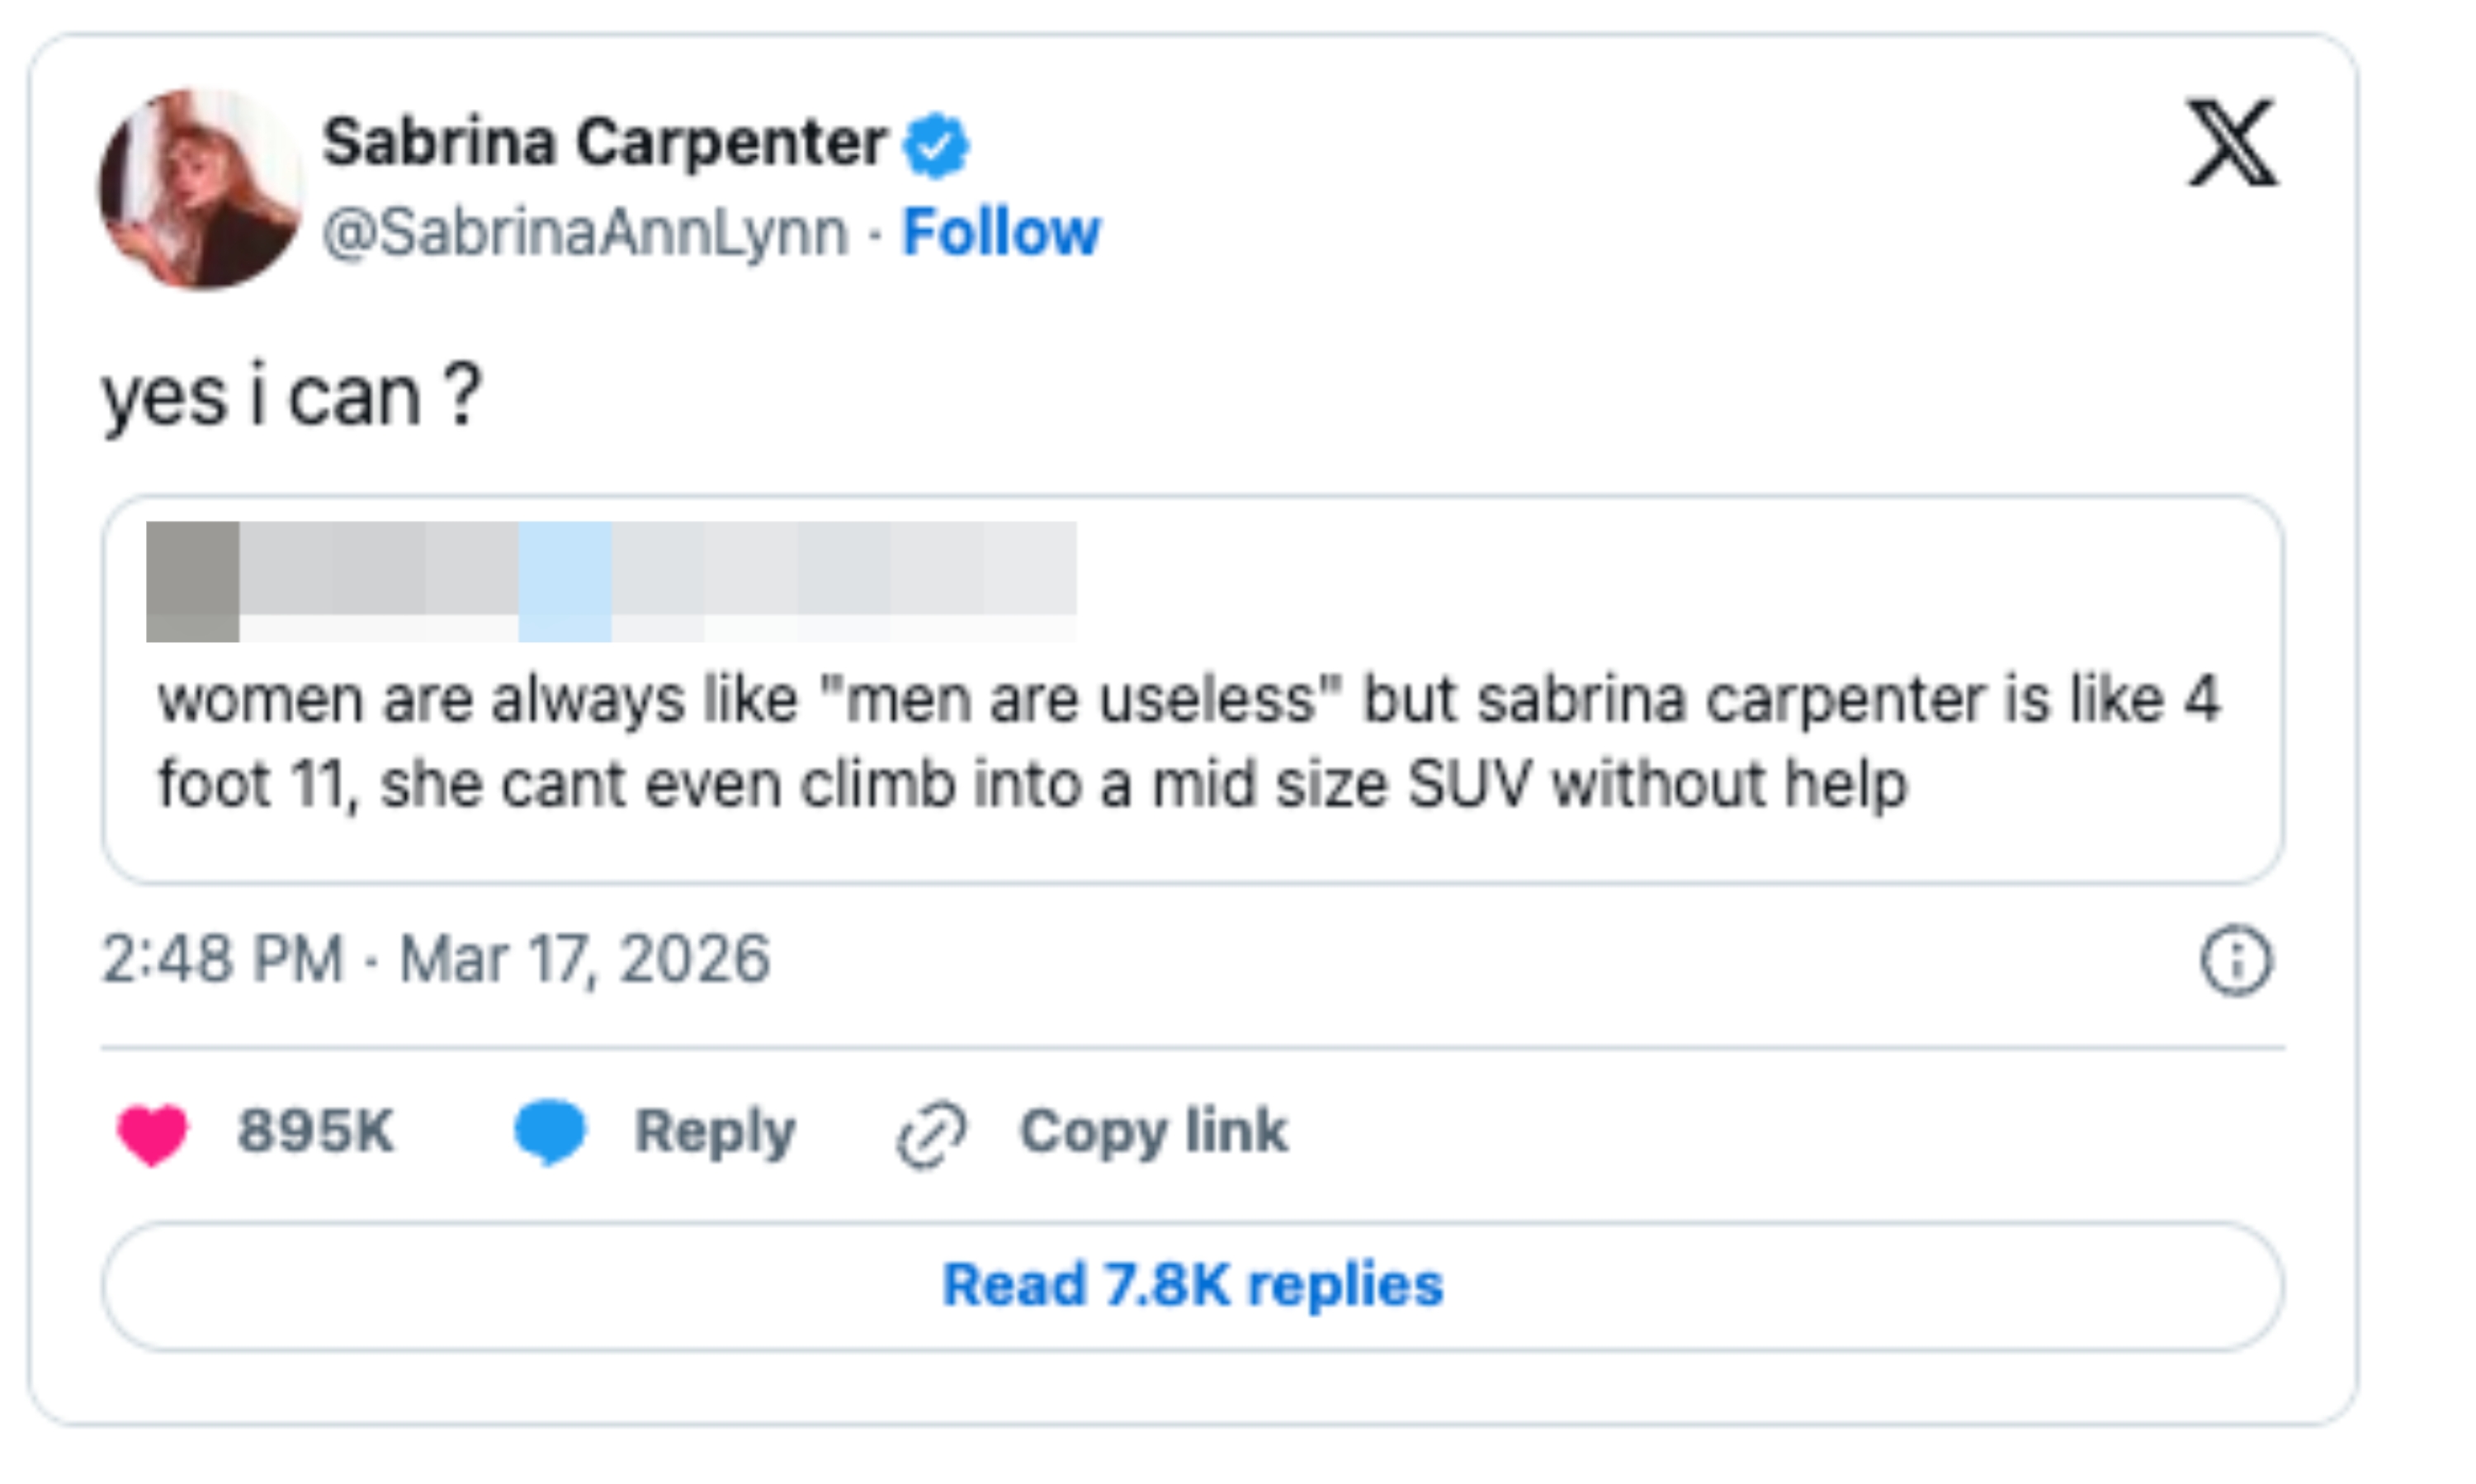Click the empty area inside the quoted tweet card
The height and width of the screenshot is (1484, 2476).
[1700, 580]
